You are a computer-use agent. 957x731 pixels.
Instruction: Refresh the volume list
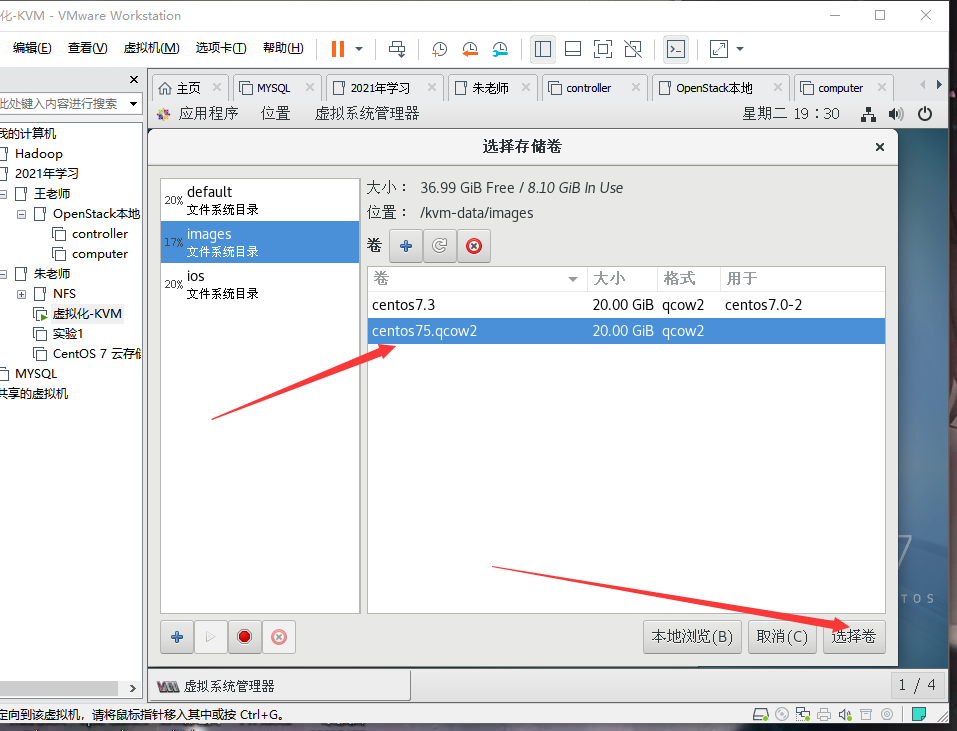440,246
